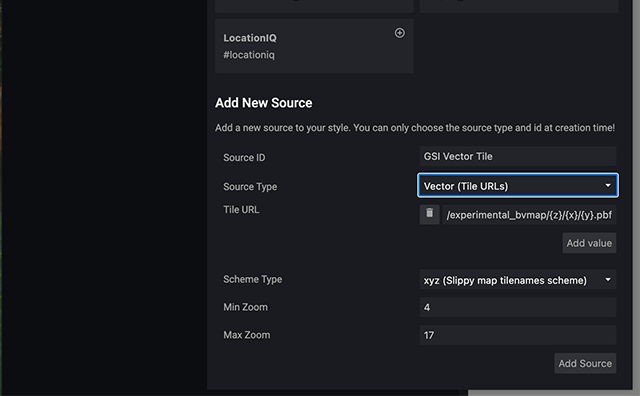Screen dimensions: 640x396
Task: Add the LocationIQ source via plus icon
Action: (400, 33)
